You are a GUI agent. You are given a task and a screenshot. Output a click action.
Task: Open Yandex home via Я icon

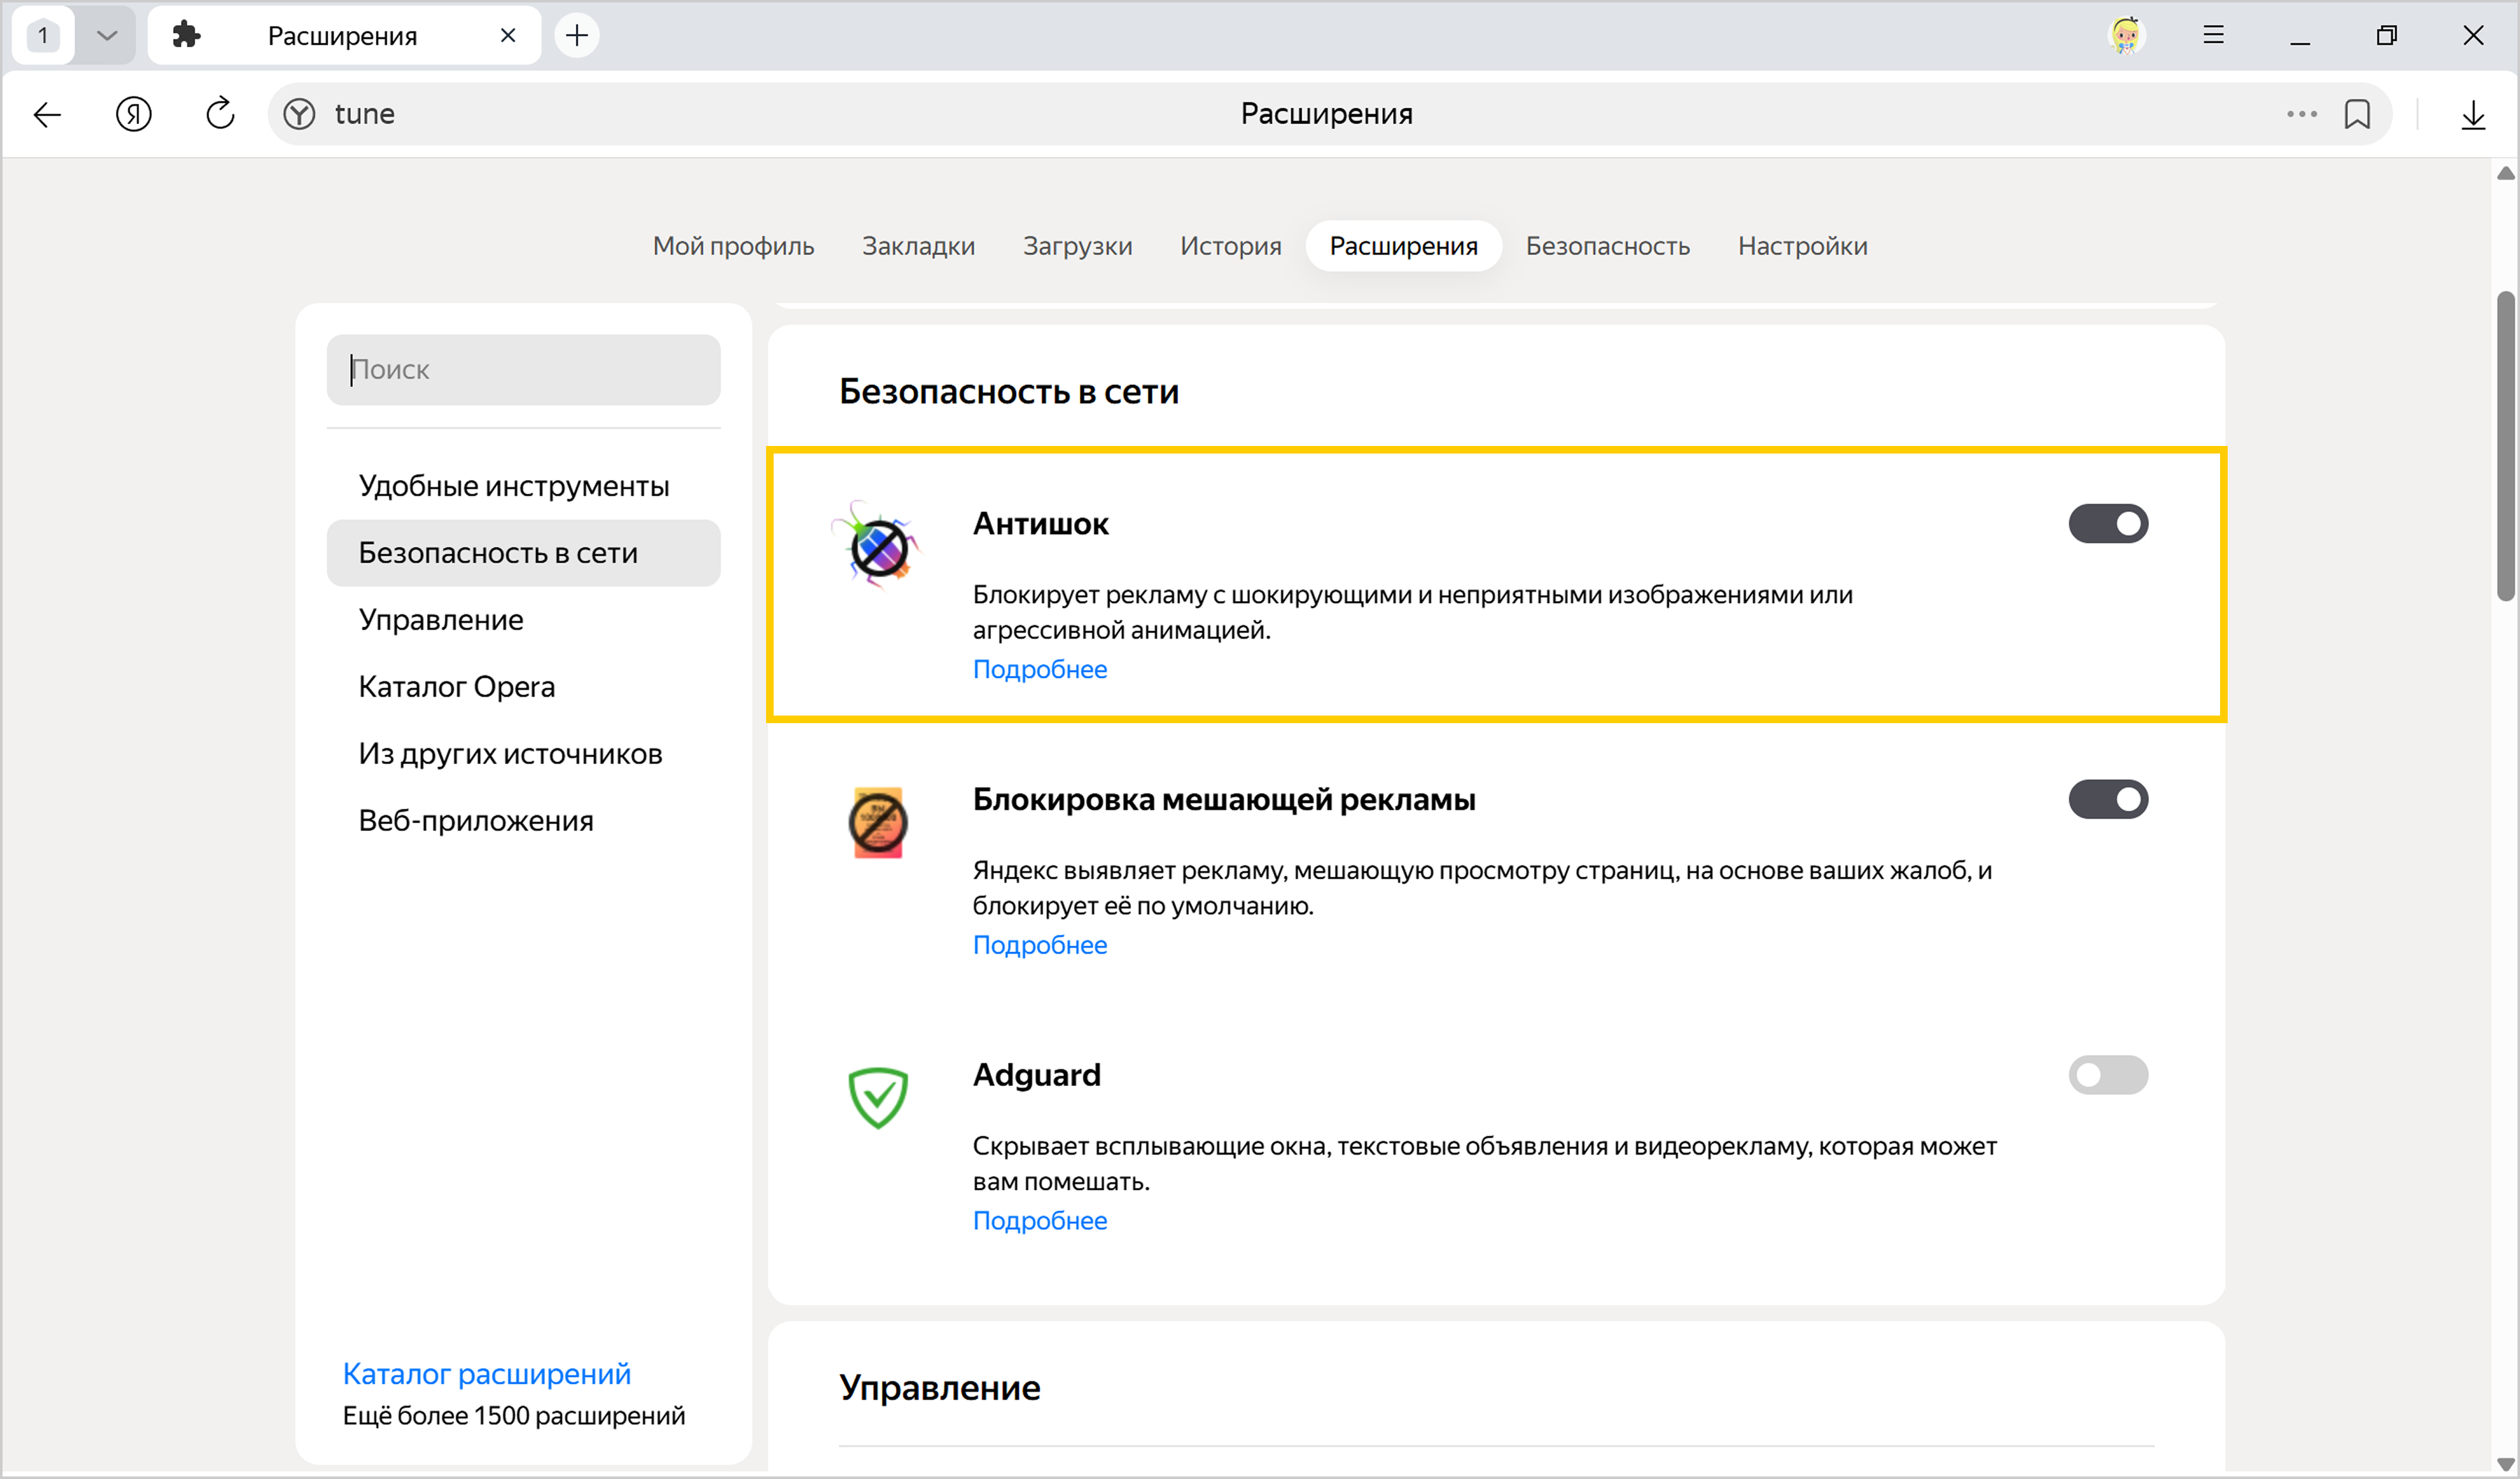[133, 114]
